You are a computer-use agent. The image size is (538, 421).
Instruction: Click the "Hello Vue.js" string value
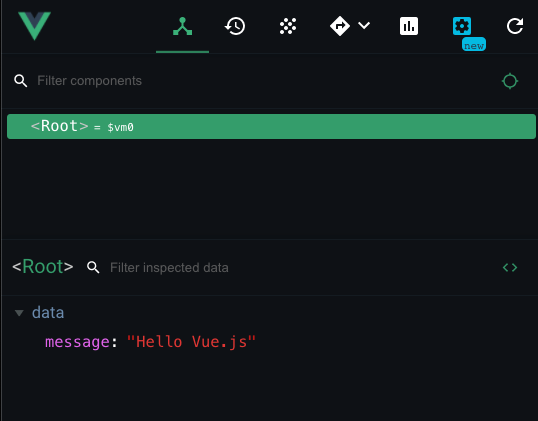(191, 342)
